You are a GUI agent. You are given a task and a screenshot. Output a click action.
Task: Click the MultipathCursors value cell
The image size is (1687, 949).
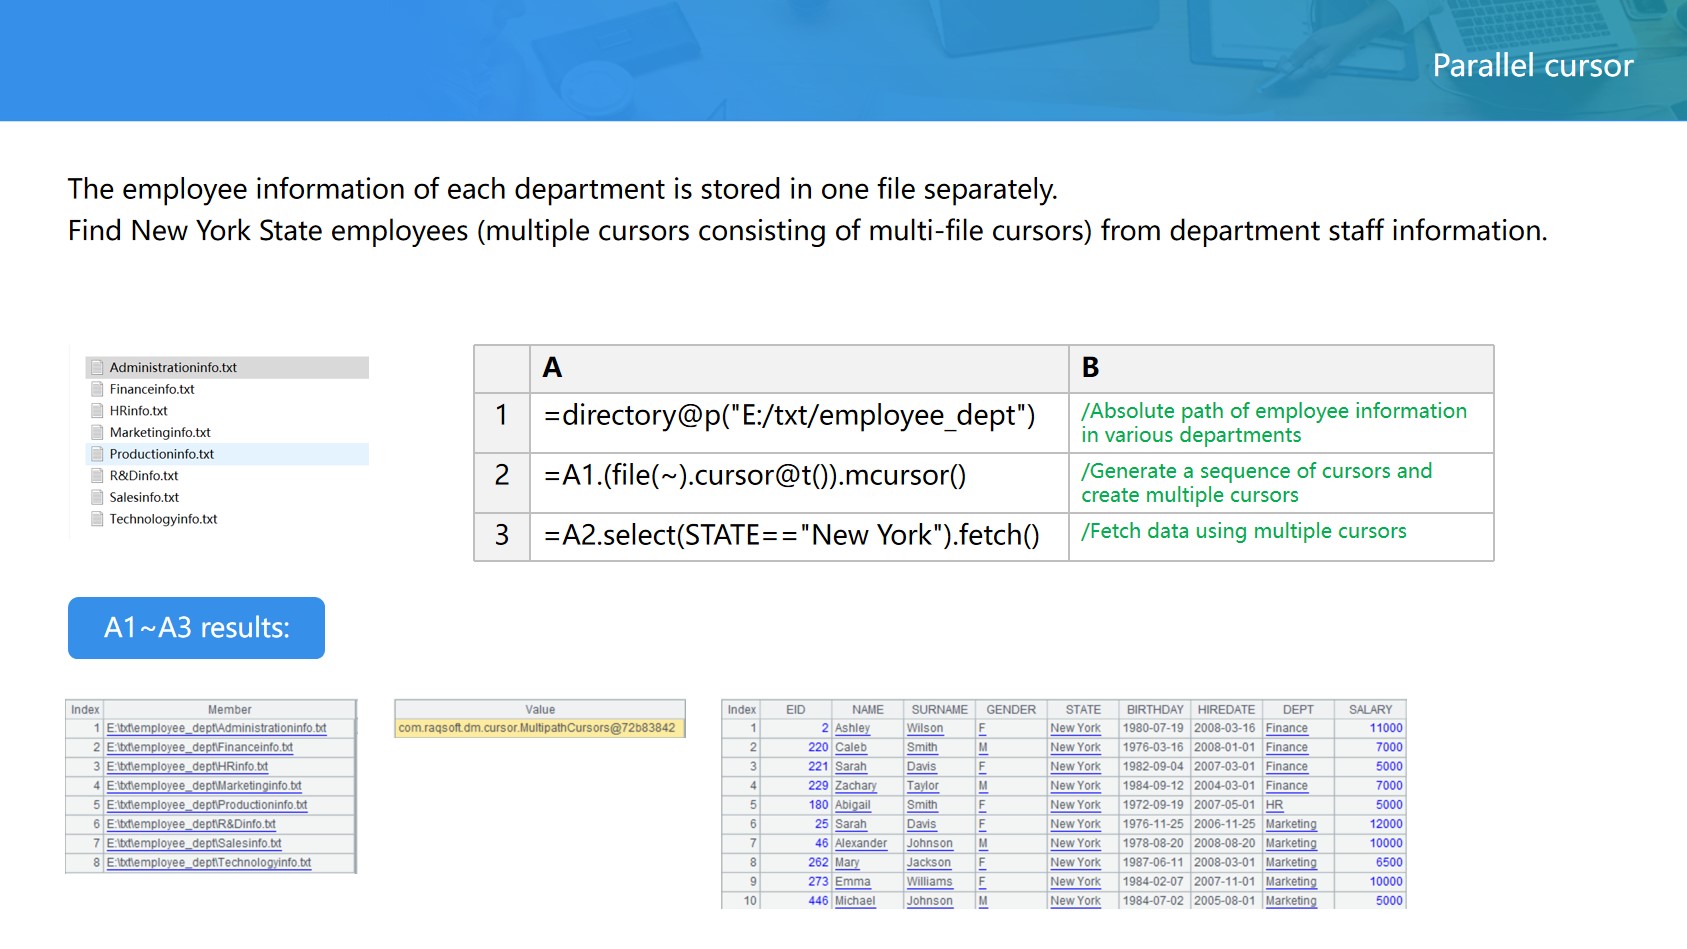click(x=538, y=729)
